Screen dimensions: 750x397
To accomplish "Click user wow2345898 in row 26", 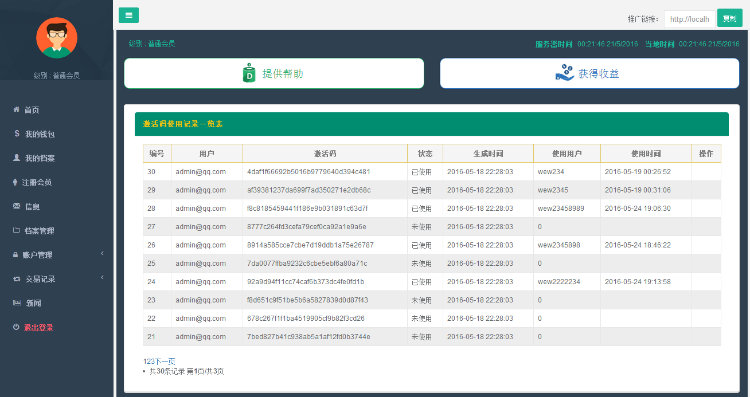I will click(x=559, y=245).
